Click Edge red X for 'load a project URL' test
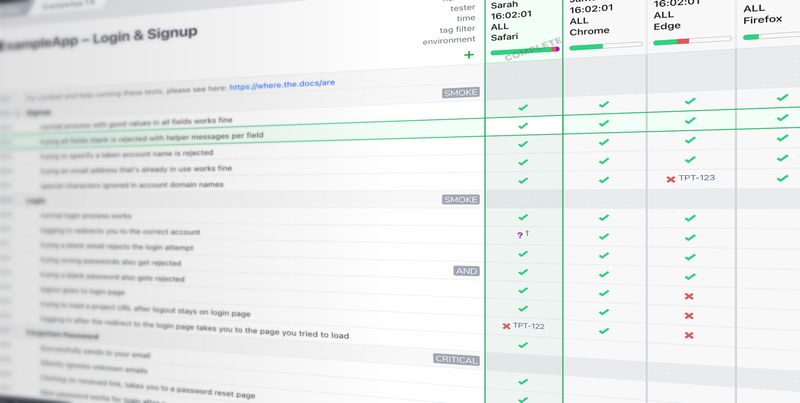The height and width of the screenshot is (403, 800). pos(689,336)
